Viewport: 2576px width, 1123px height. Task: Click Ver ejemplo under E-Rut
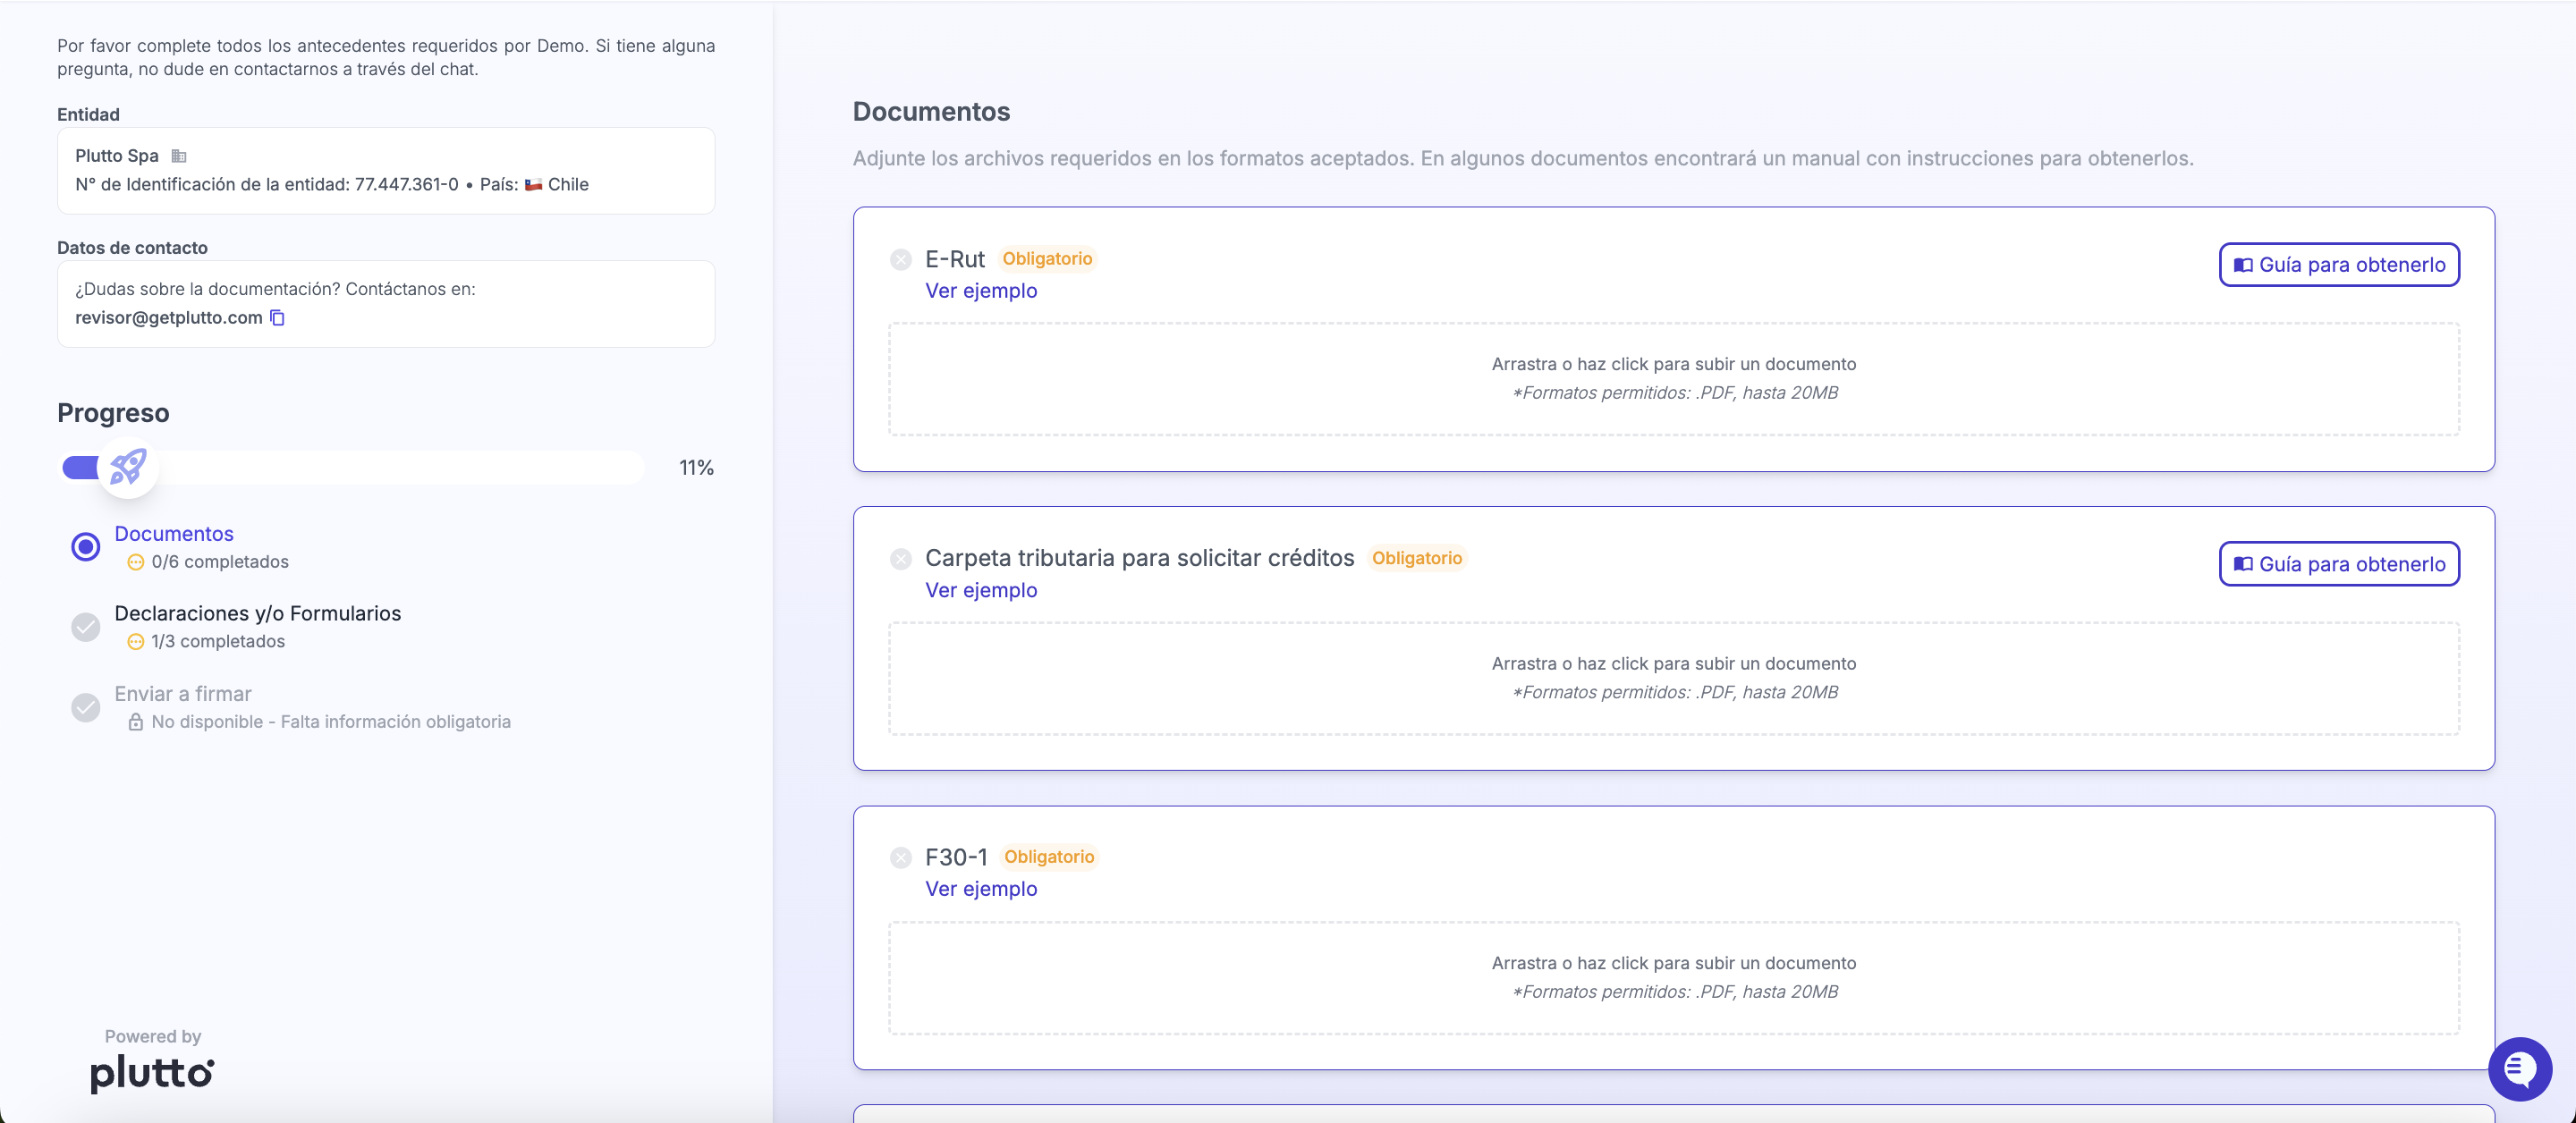(x=980, y=291)
